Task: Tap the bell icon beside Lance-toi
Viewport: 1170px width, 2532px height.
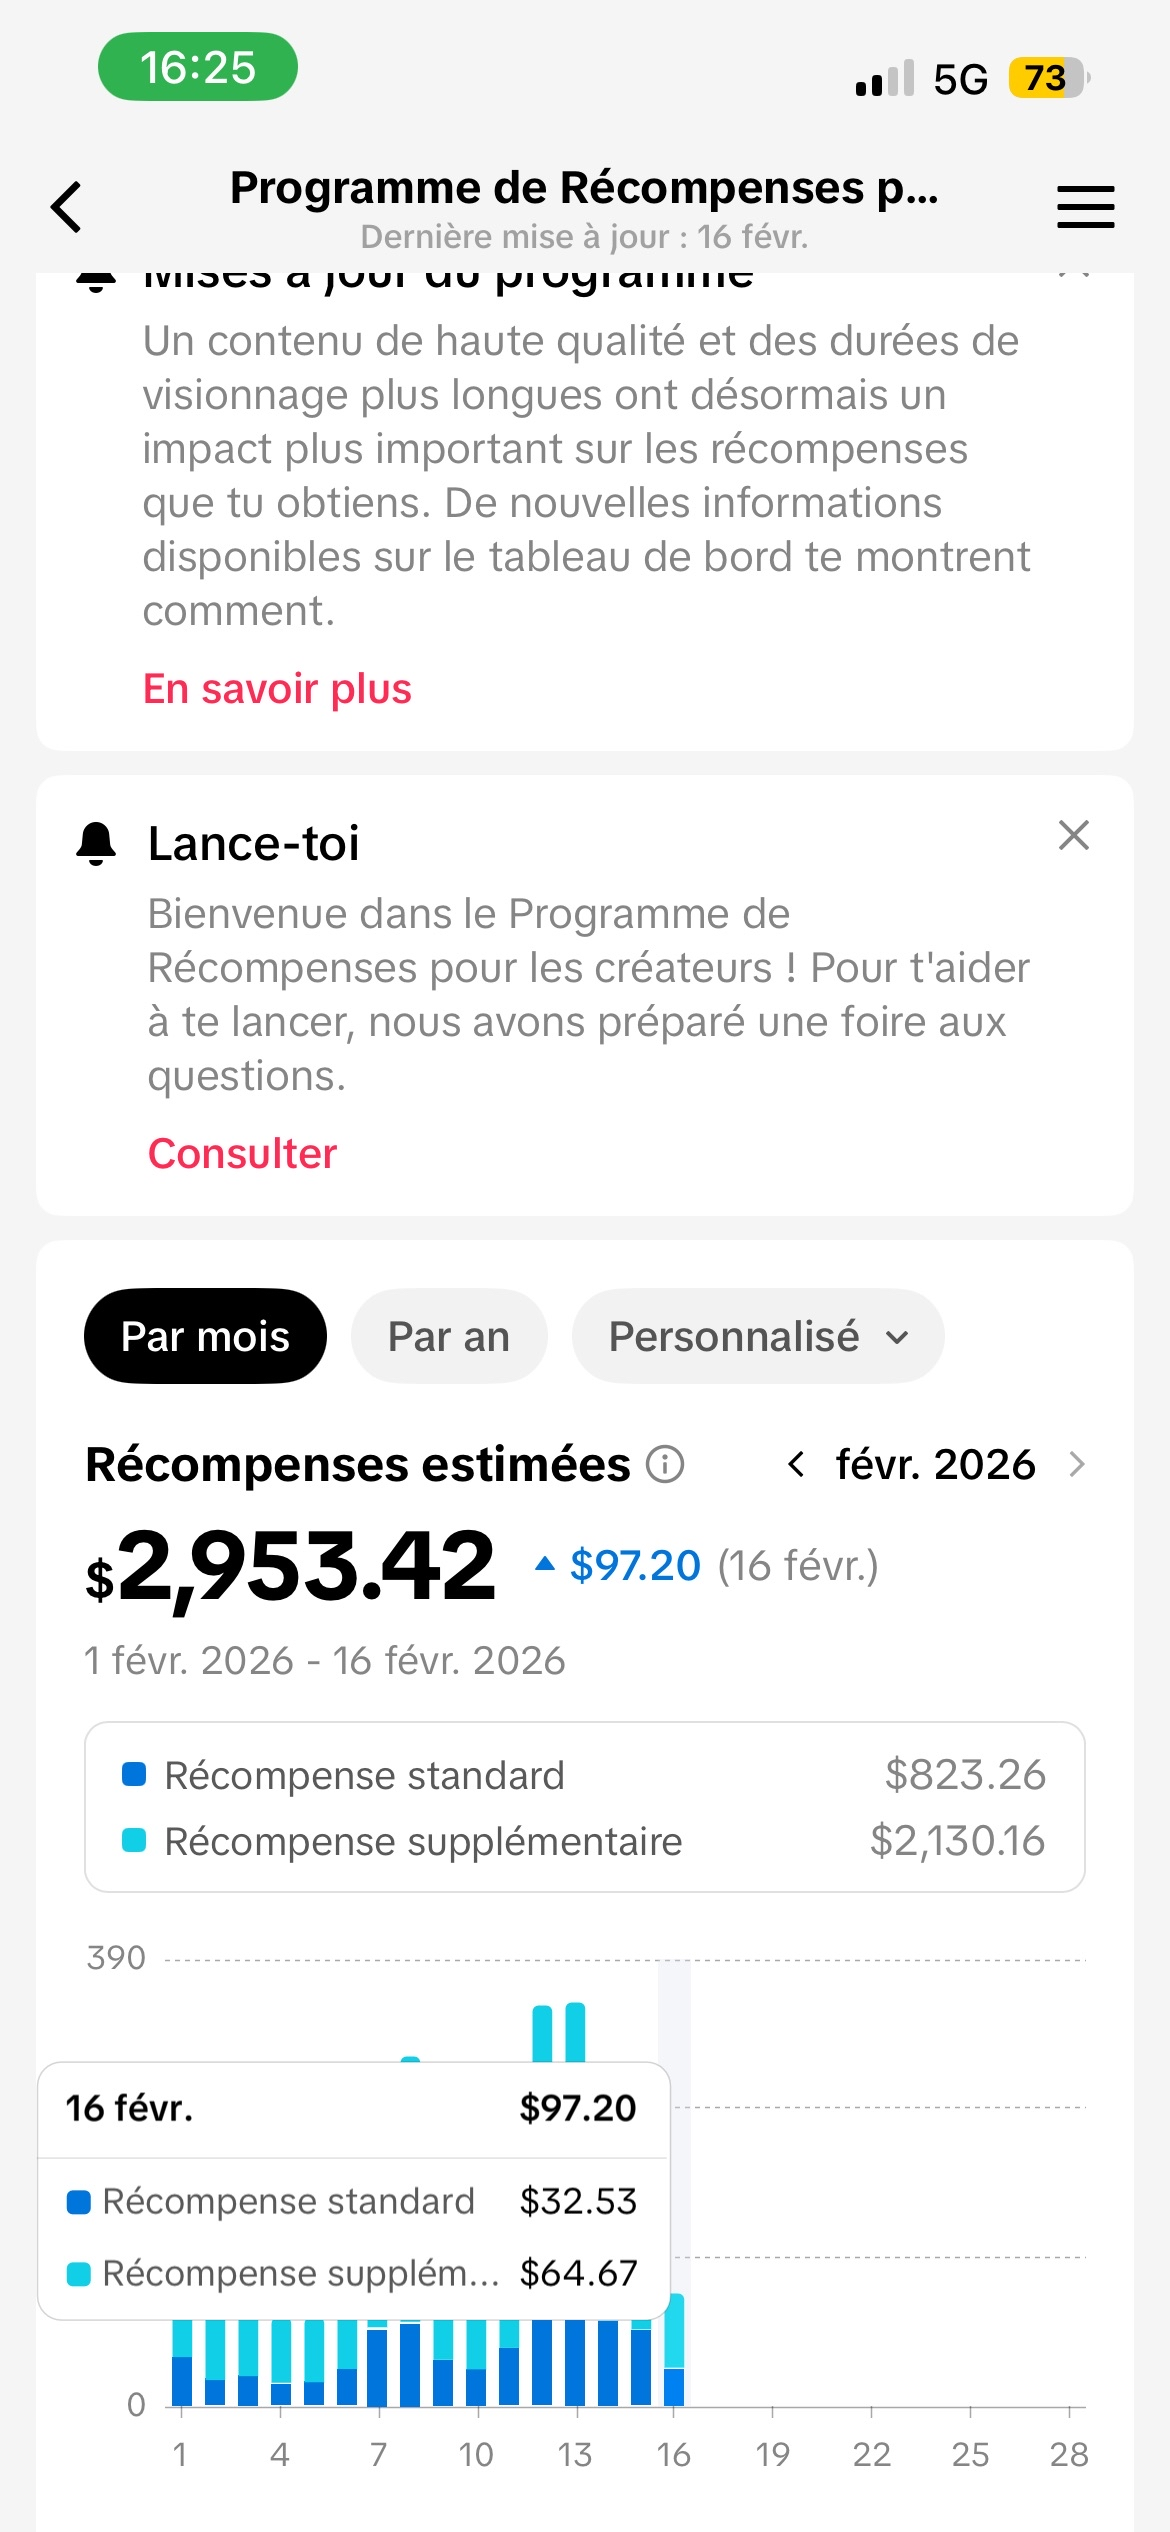Action: pos(96,843)
